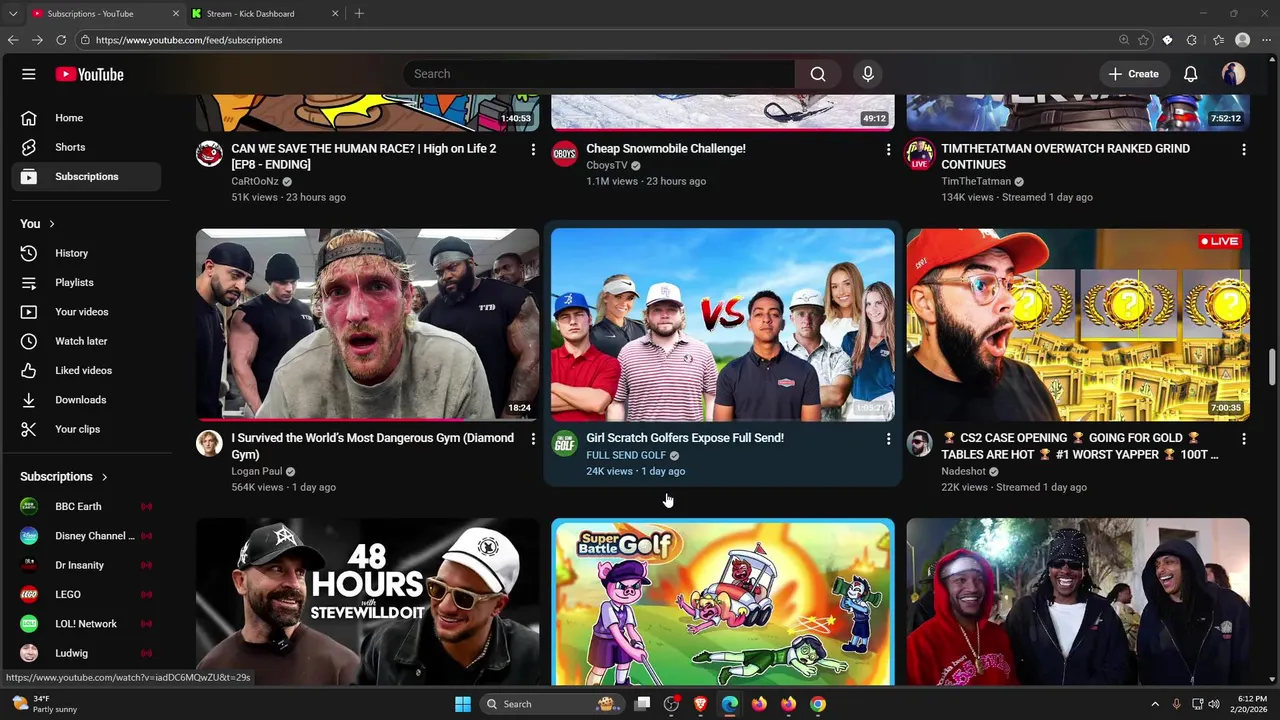
Task: Open the tab list dropdown arrow
Action: pos(13,14)
